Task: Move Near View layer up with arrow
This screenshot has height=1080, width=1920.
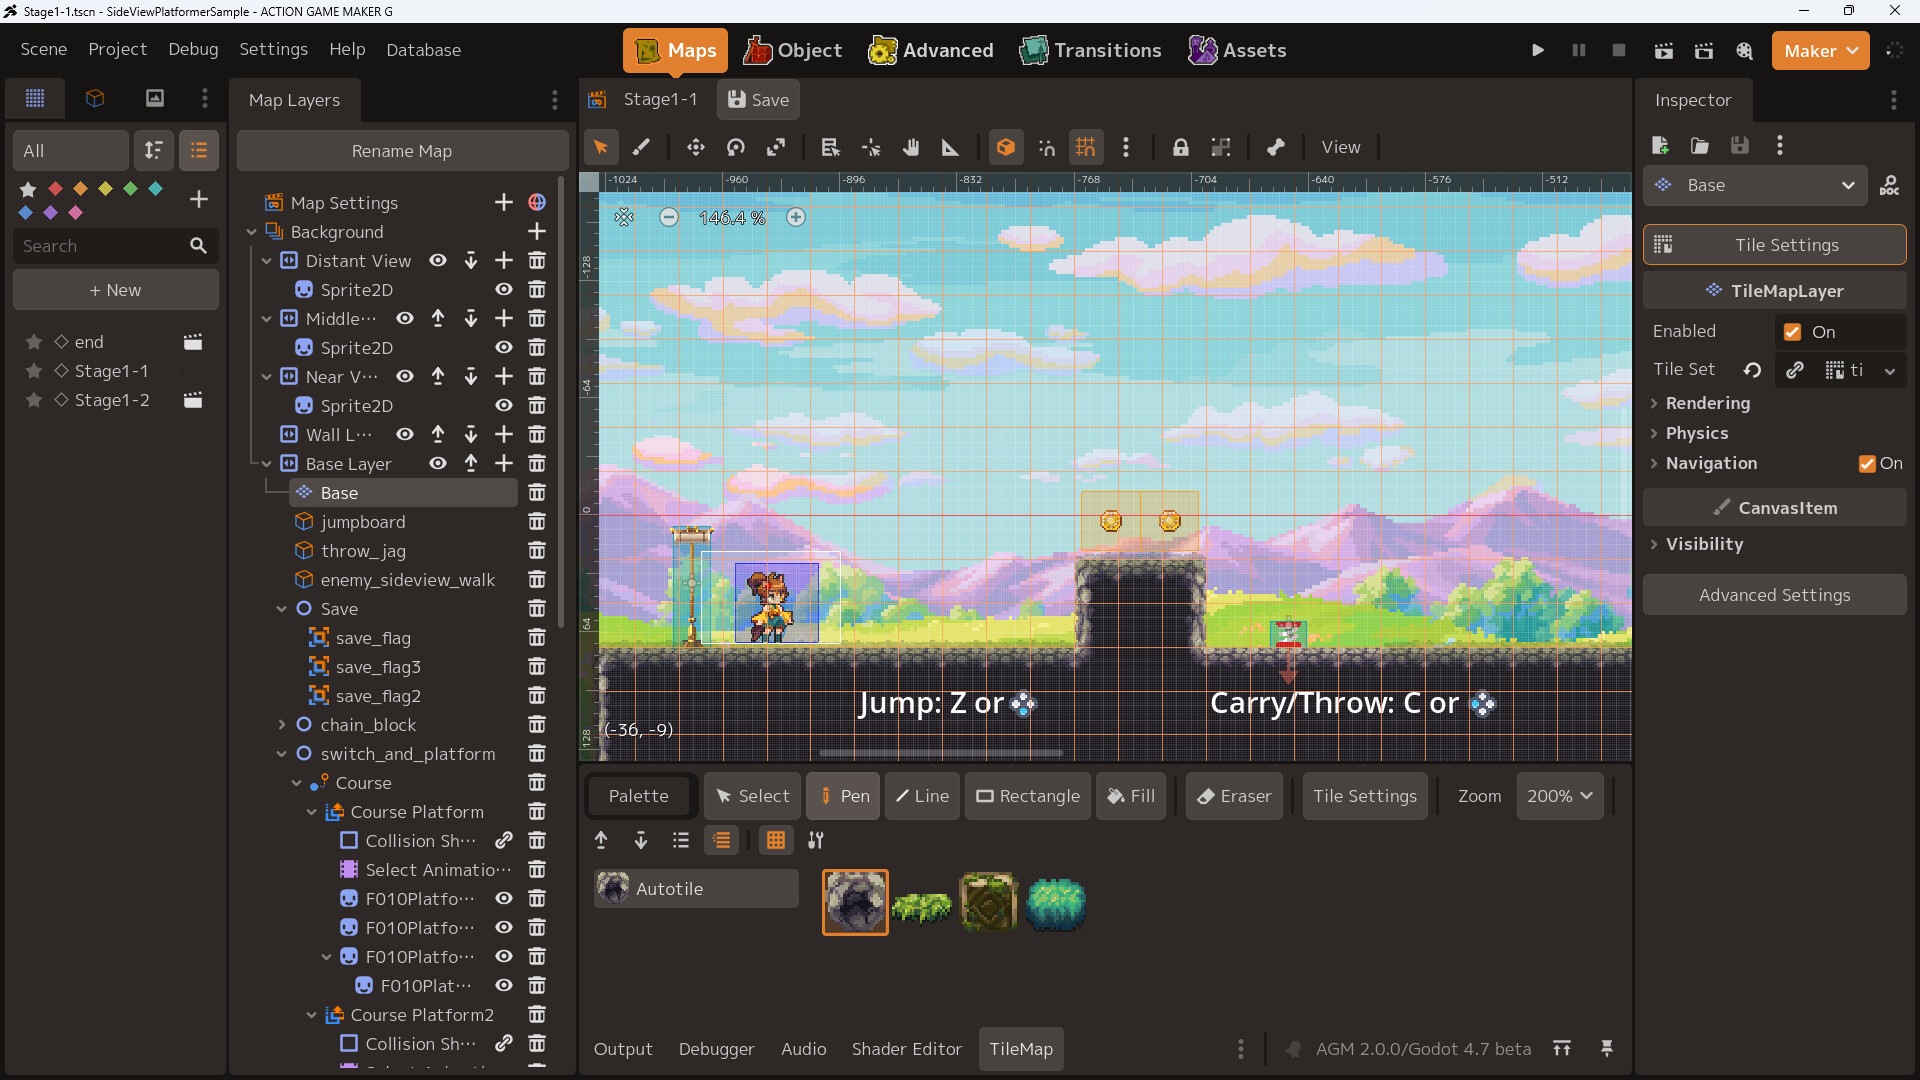Action: tap(438, 377)
